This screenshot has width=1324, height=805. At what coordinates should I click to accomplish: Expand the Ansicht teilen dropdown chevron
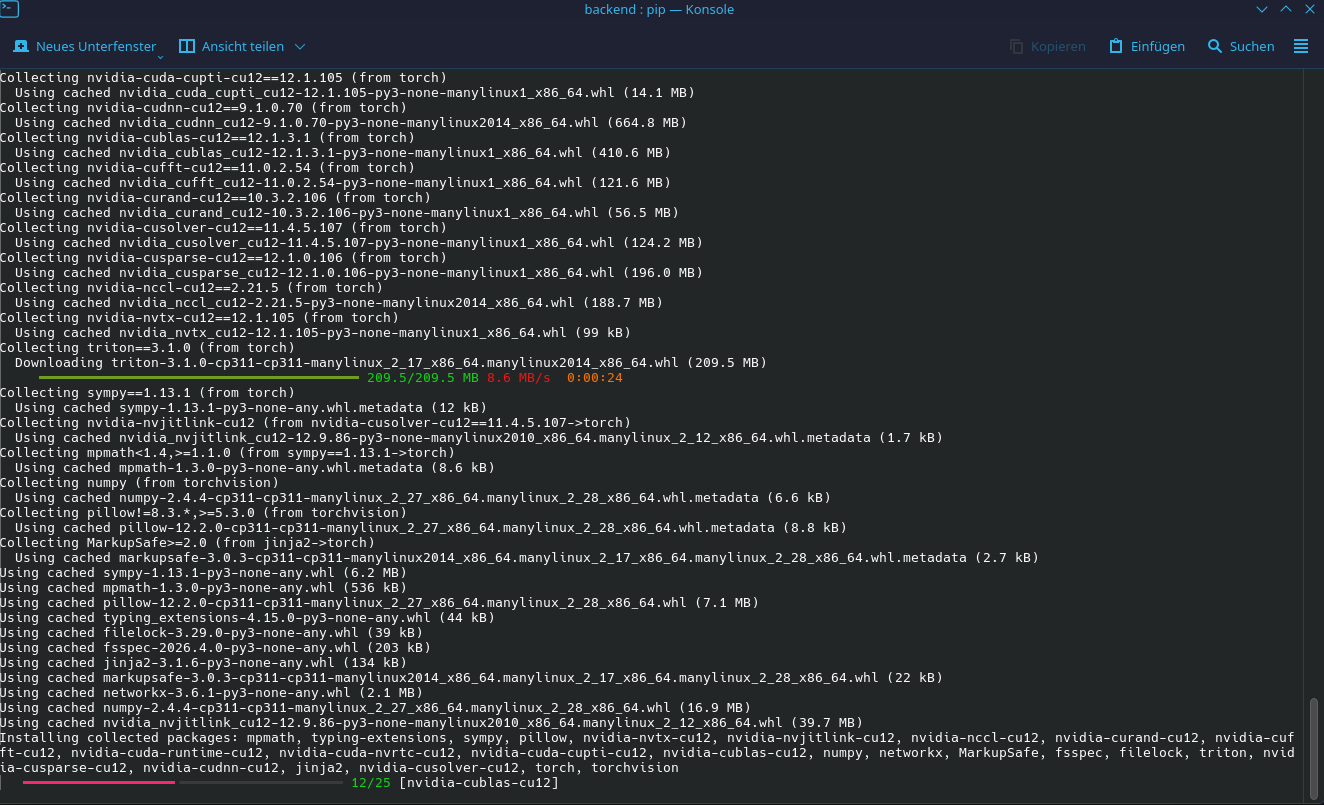click(300, 46)
